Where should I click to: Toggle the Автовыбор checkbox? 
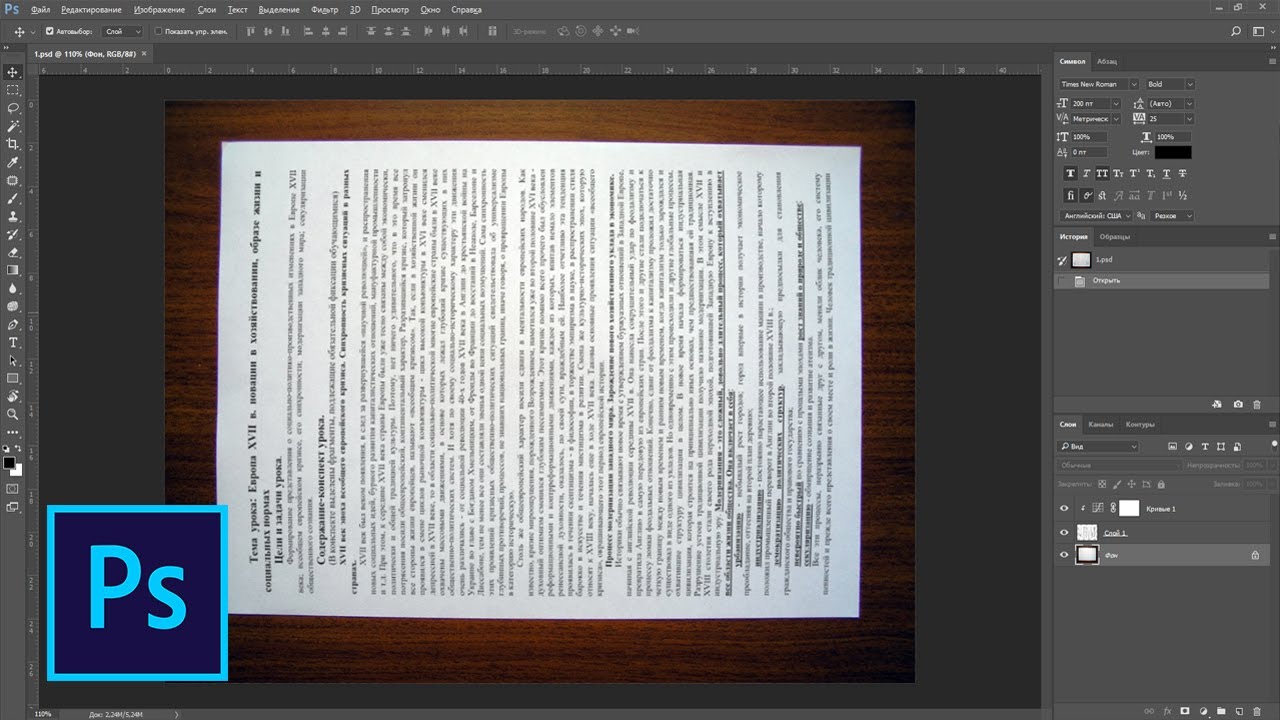(50, 32)
